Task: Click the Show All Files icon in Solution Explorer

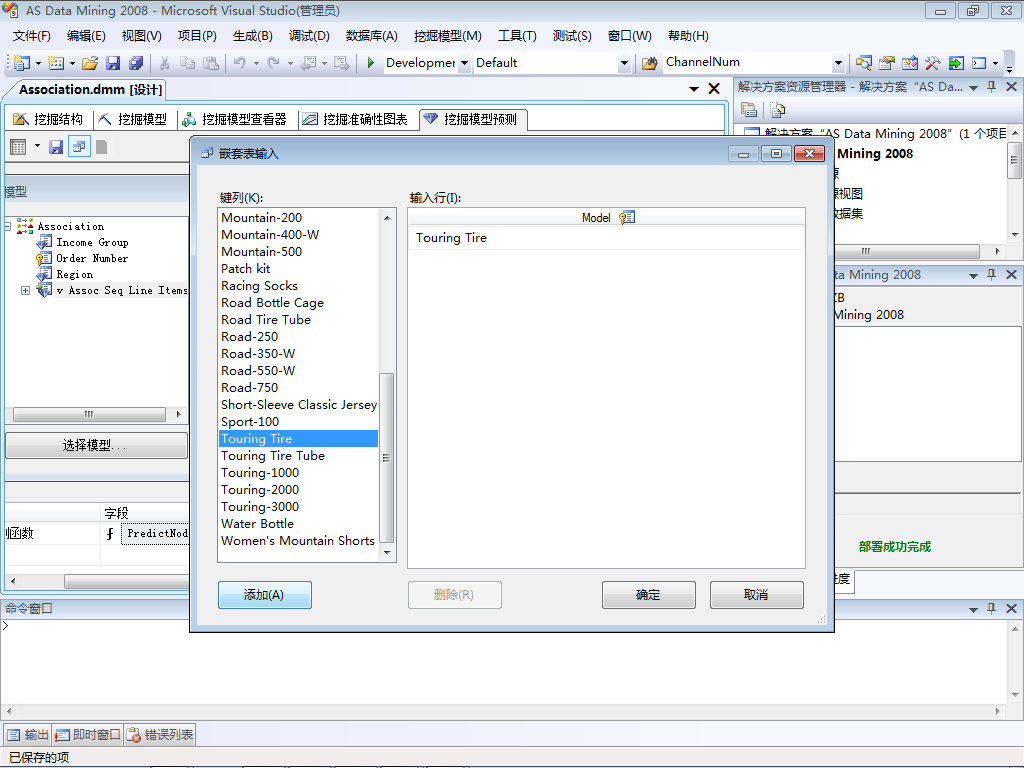Action: click(777, 110)
